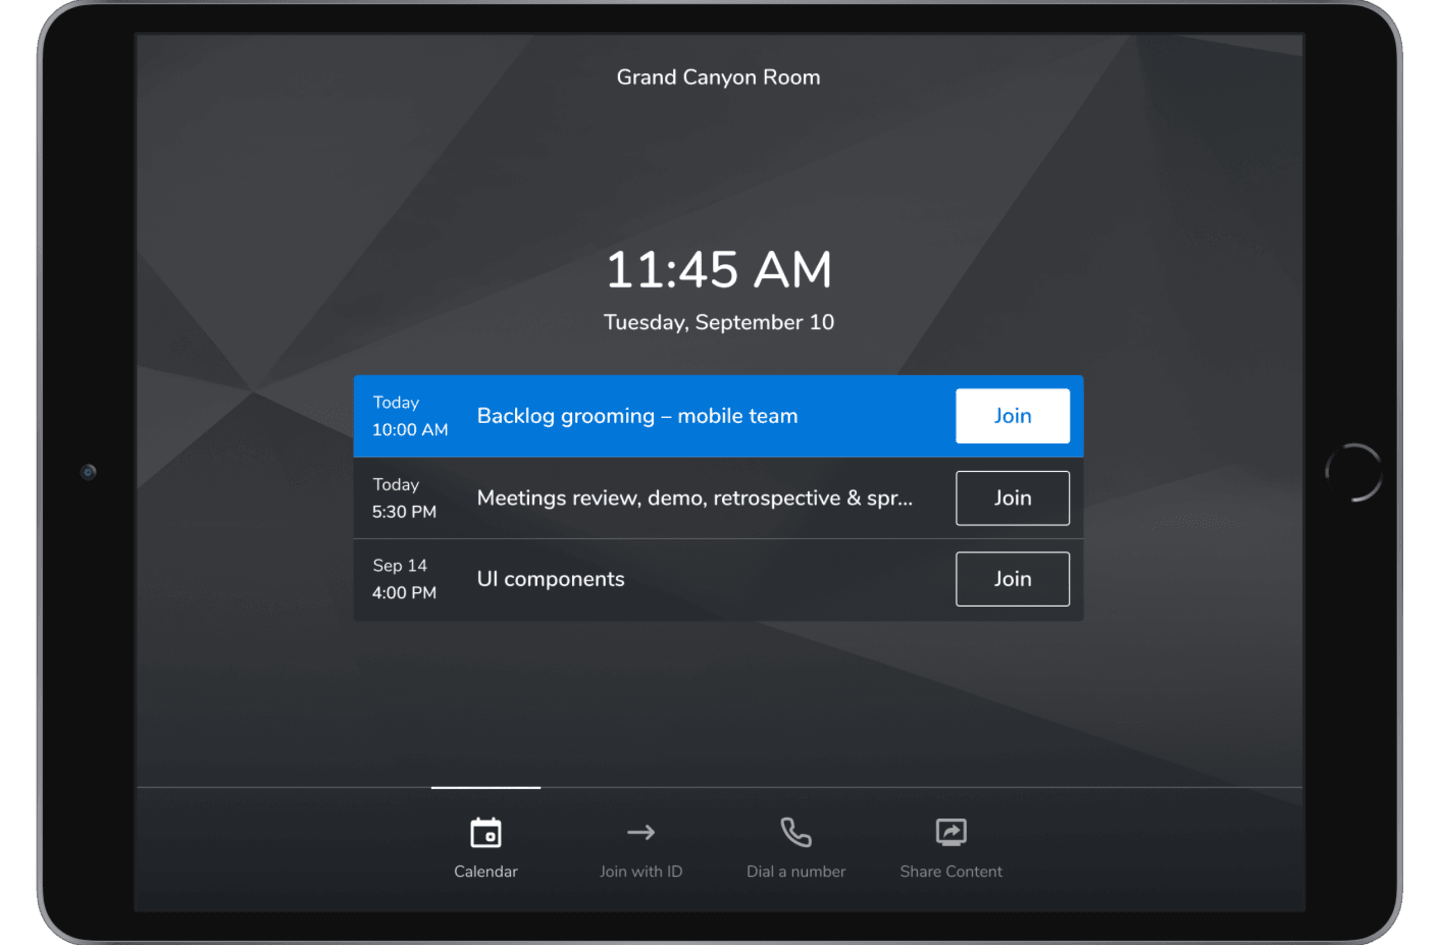This screenshot has width=1440, height=945.
Task: Tap the Join with ID arrow icon
Action: coord(641,832)
